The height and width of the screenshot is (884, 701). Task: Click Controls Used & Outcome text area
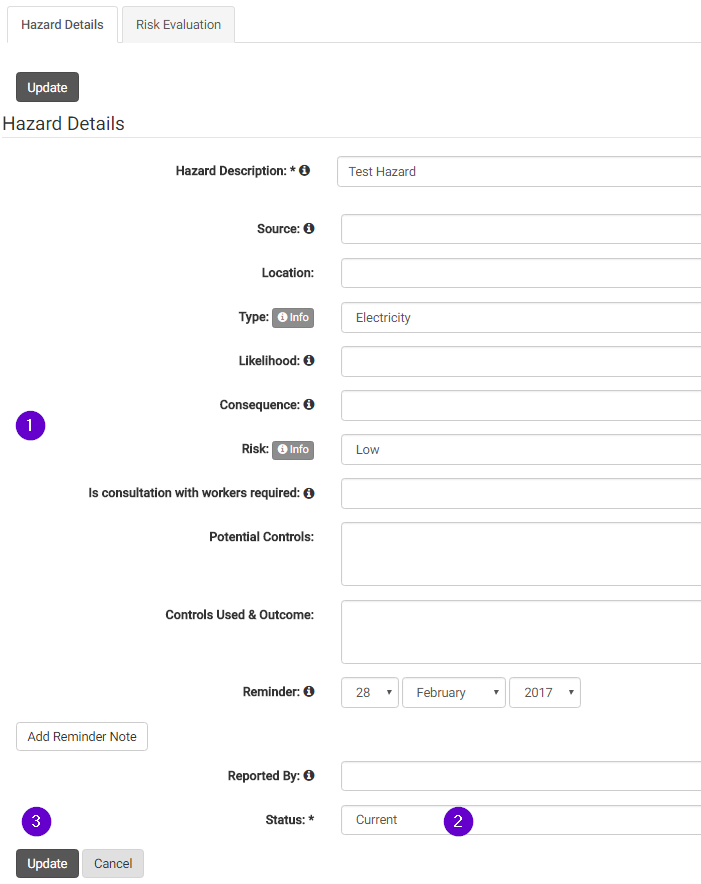tap(521, 632)
